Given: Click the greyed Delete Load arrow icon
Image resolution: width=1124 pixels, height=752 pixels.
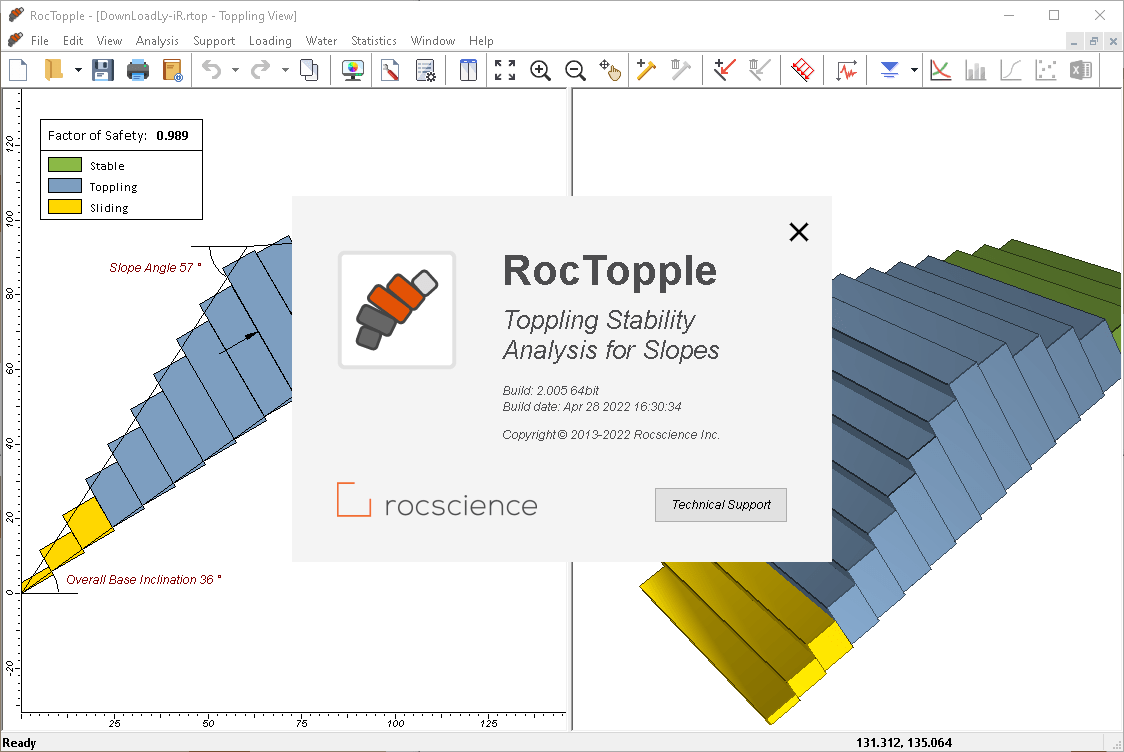Looking at the screenshot, I should [x=759, y=70].
